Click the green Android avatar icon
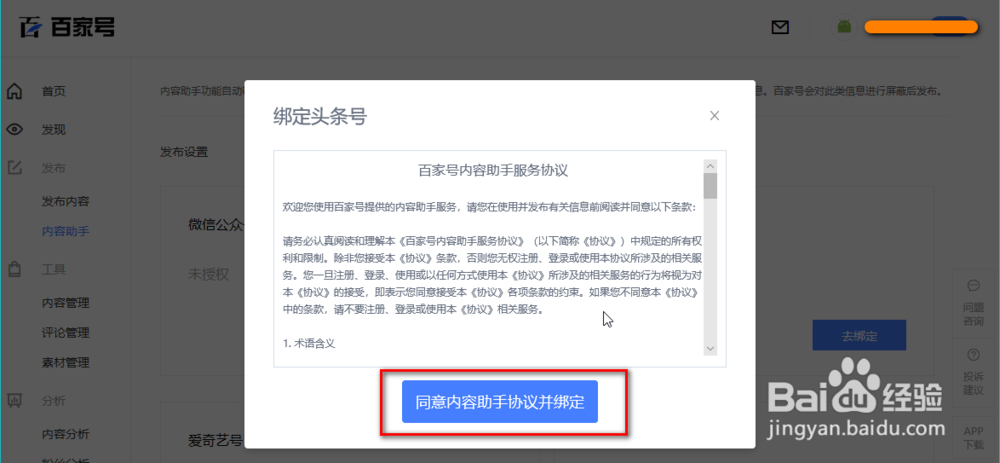Image resolution: width=1000 pixels, height=463 pixels. coord(844,27)
